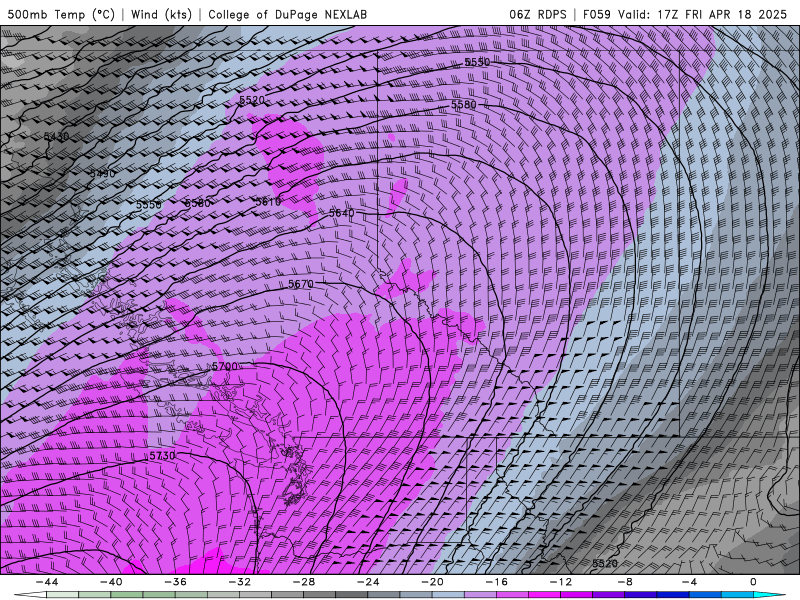
Task: Select the "Valid: 17Z FRI APR 18 2025" text
Action: [703, 14]
